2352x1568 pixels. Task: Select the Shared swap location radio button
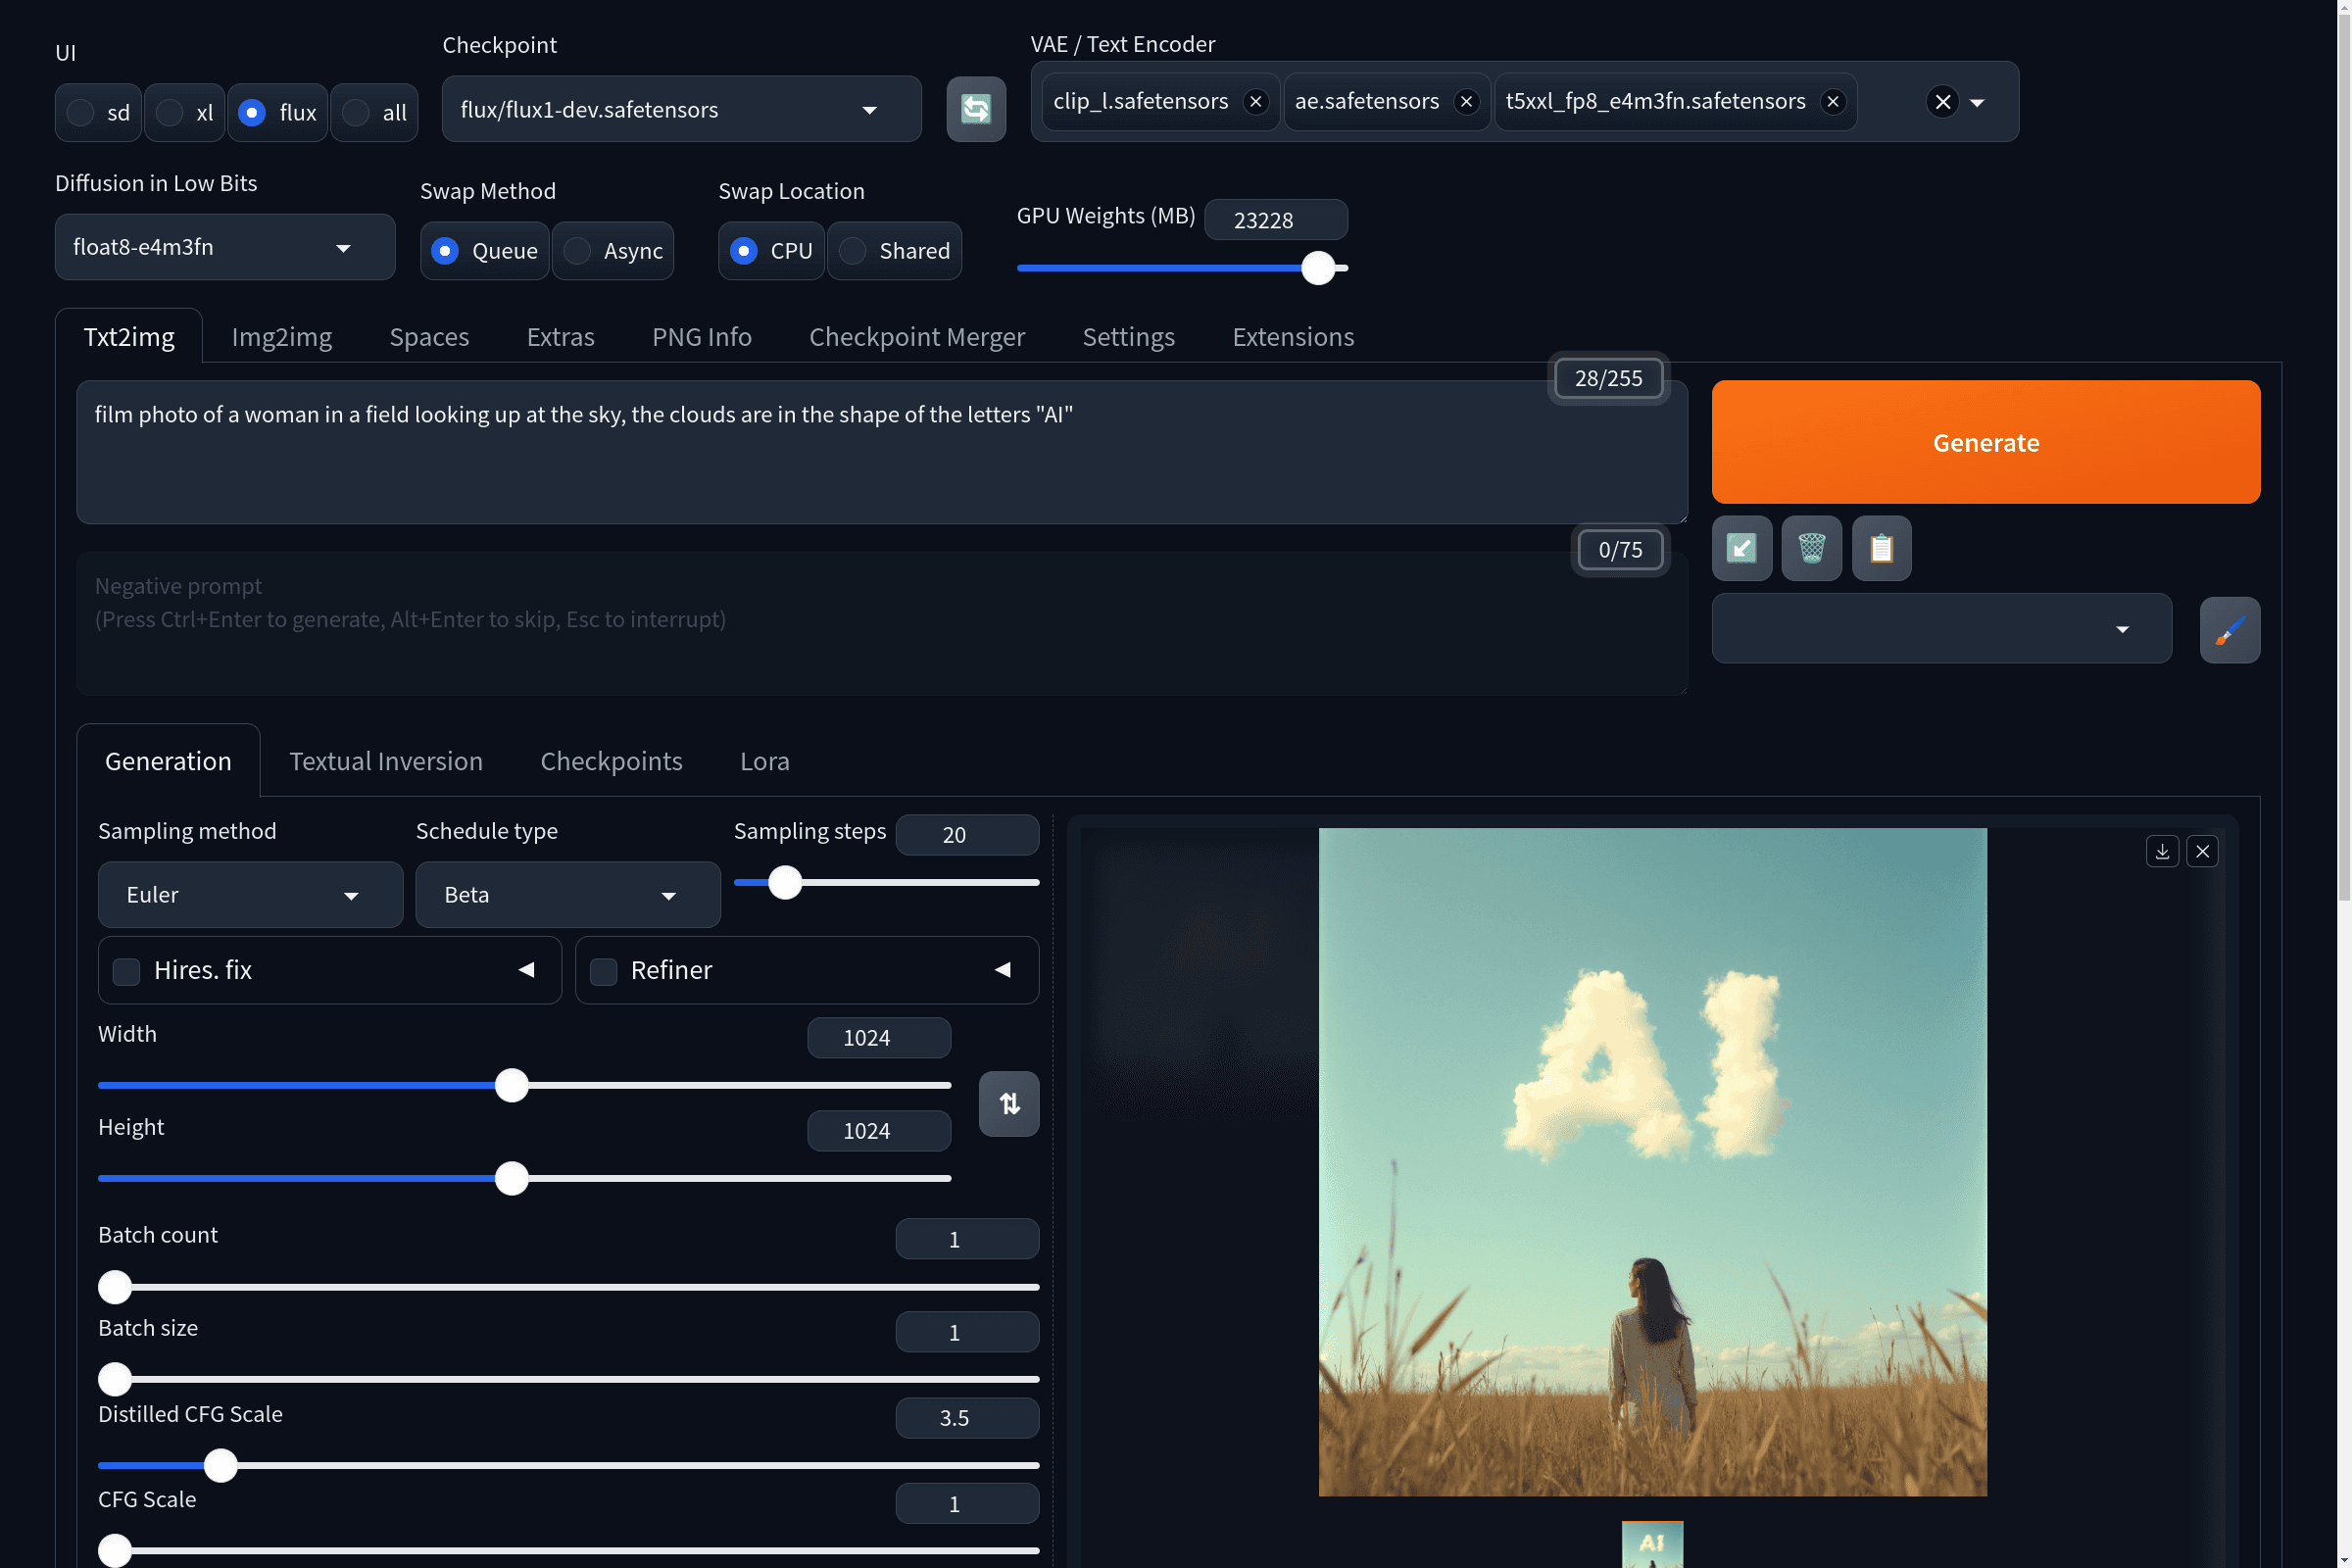853,249
